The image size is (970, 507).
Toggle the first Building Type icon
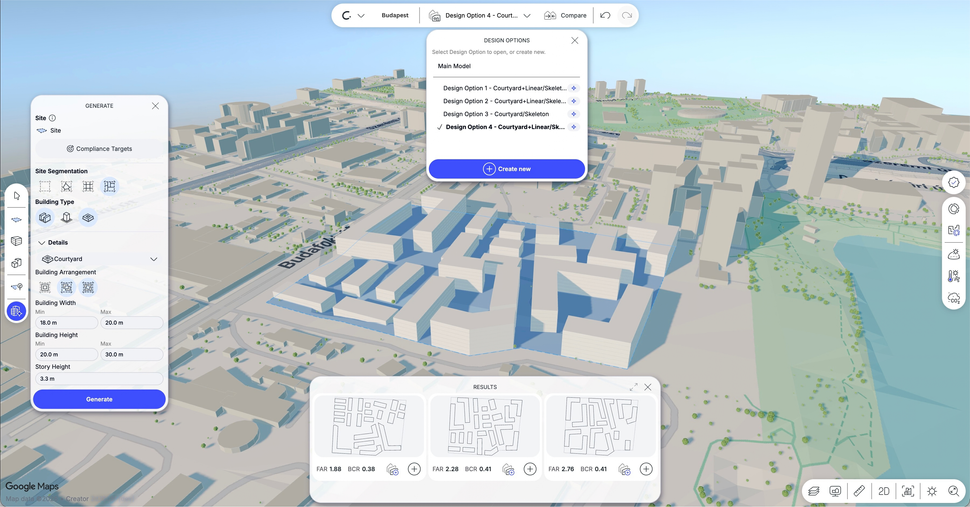pyautogui.click(x=45, y=218)
